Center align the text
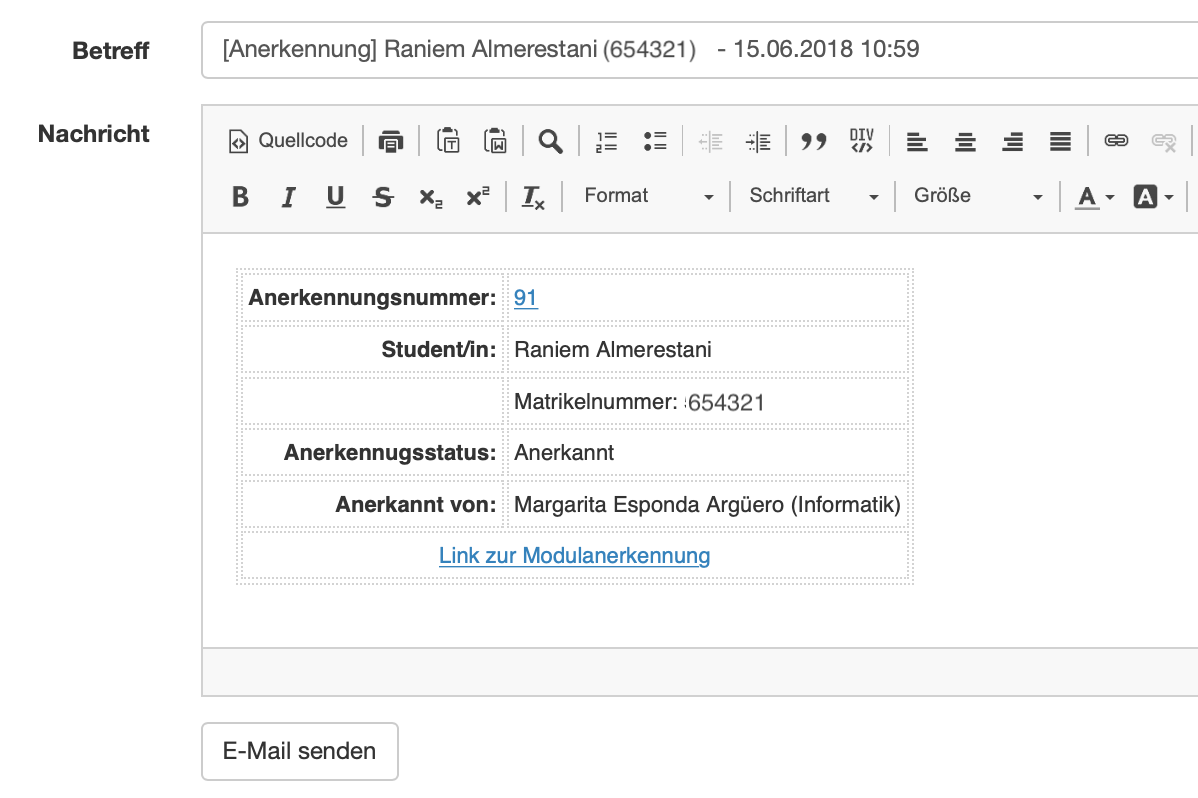Viewport: 1198px width, 798px height. coord(965,141)
